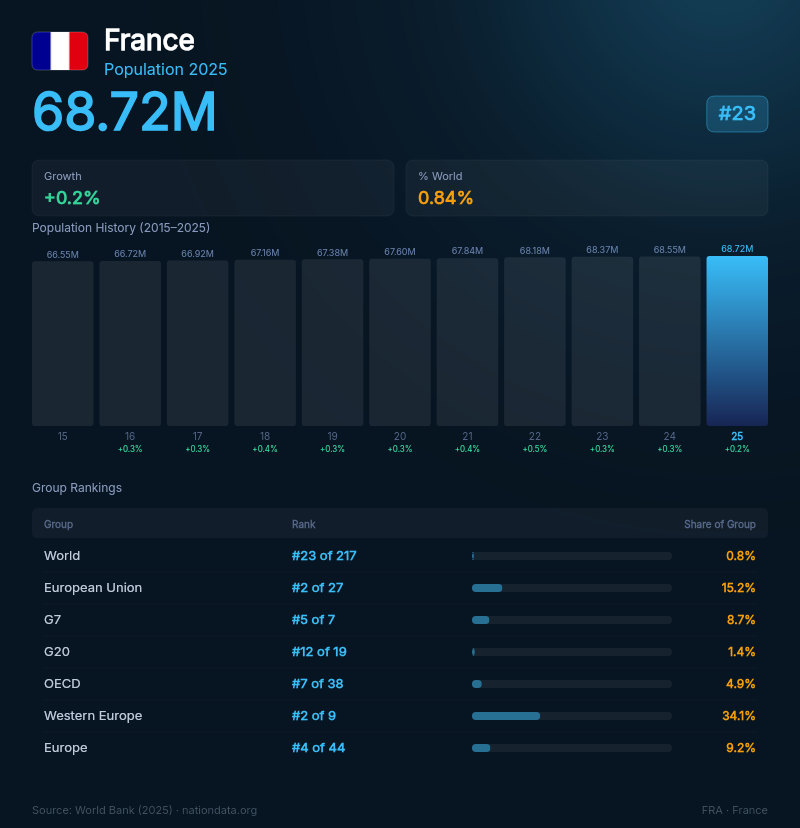The height and width of the screenshot is (828, 800).
Task: Click the 'OECD' group name
Action: (62, 684)
